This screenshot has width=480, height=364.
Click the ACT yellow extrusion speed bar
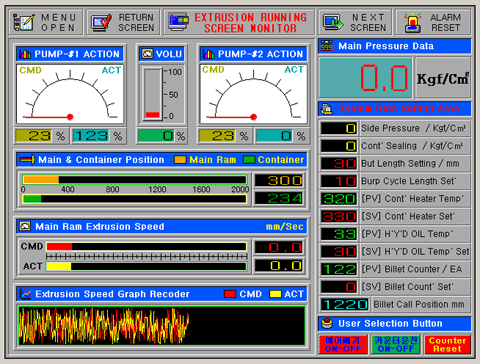point(146,266)
